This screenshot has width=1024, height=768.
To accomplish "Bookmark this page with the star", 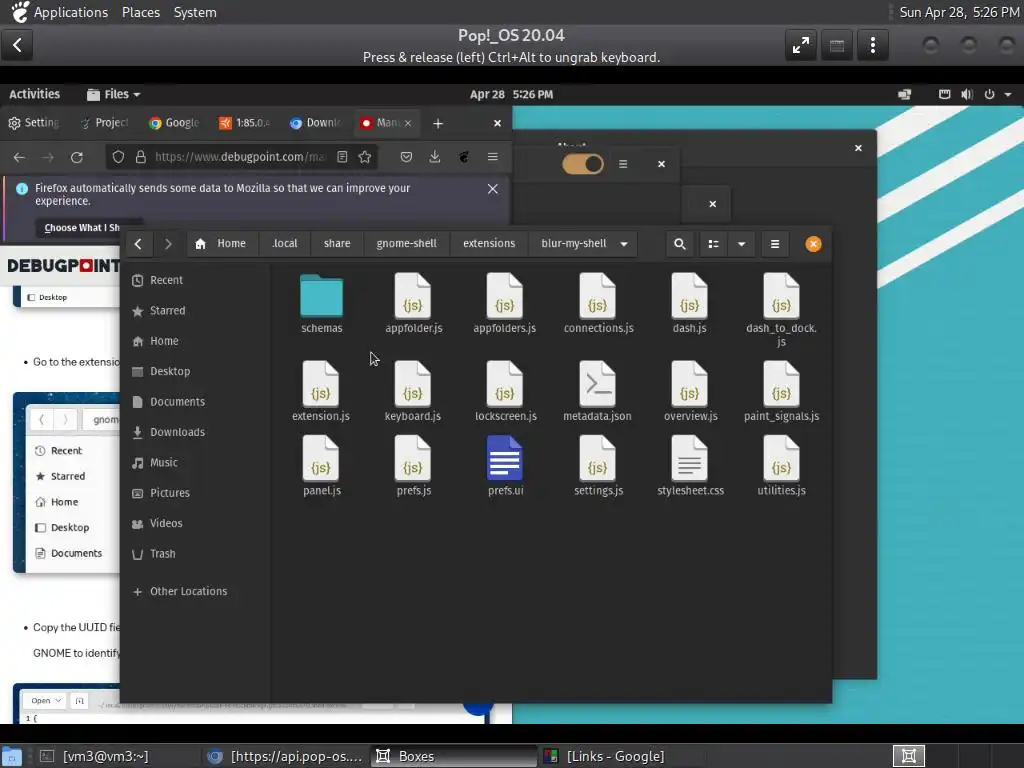I will 365,157.
